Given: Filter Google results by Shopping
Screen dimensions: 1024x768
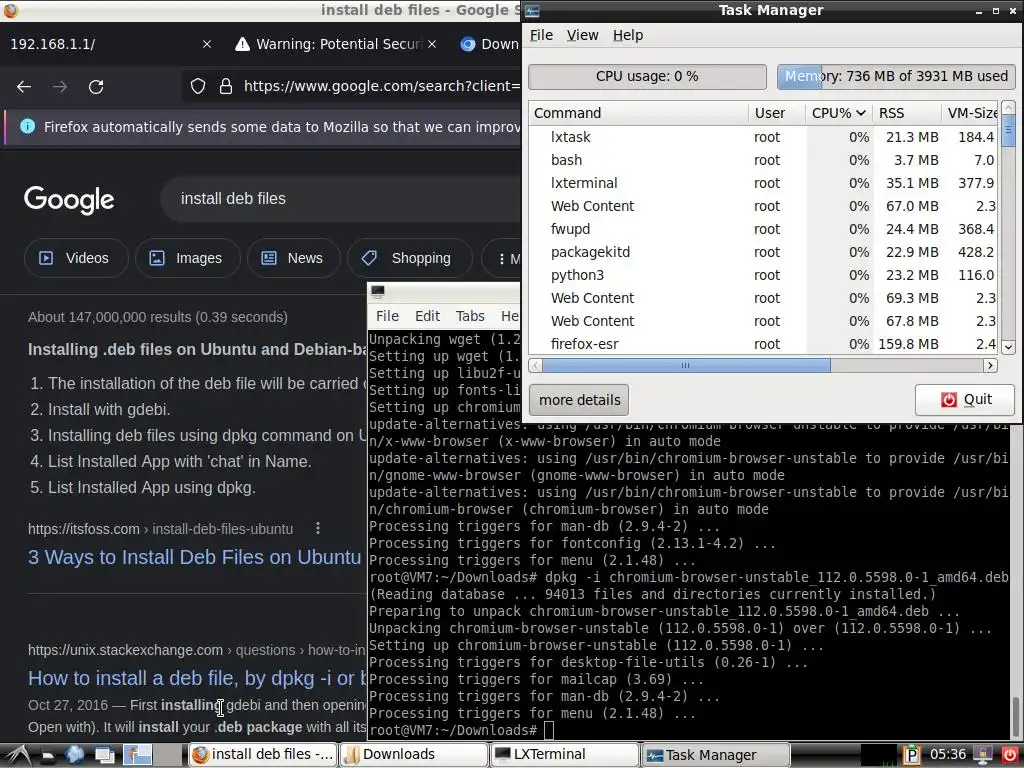Looking at the screenshot, I should (409, 258).
